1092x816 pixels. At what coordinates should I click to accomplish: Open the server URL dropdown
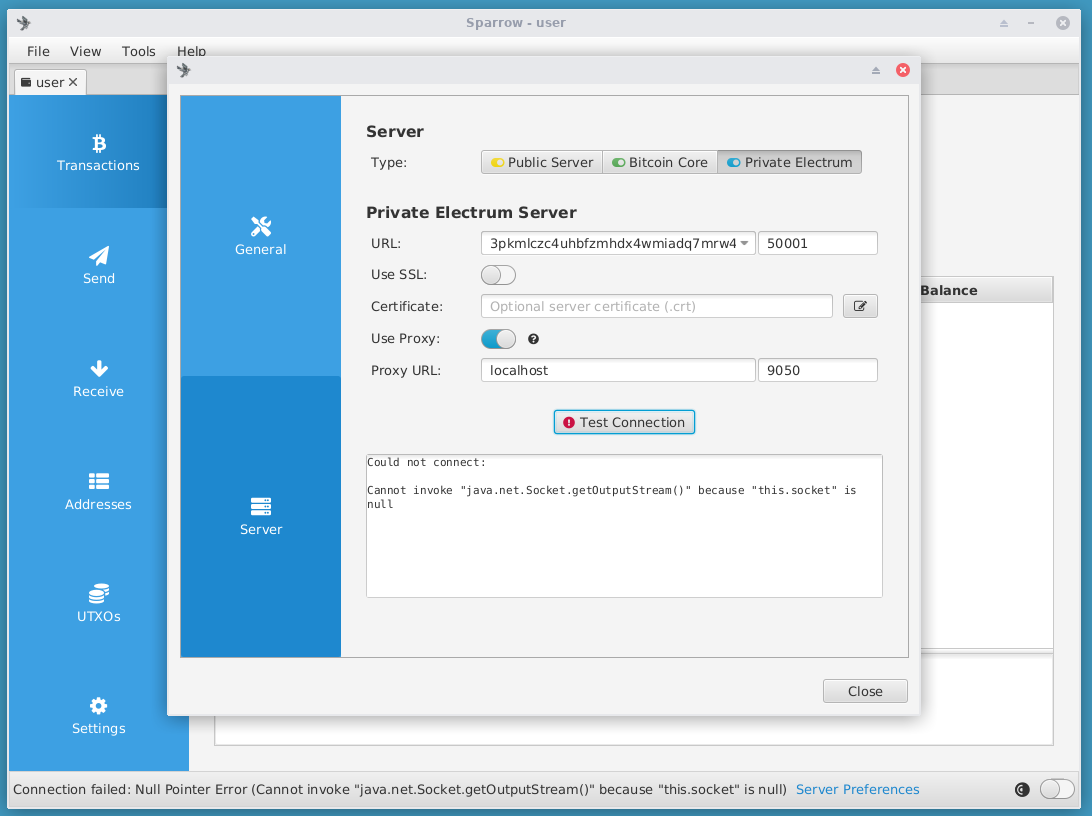click(744, 242)
